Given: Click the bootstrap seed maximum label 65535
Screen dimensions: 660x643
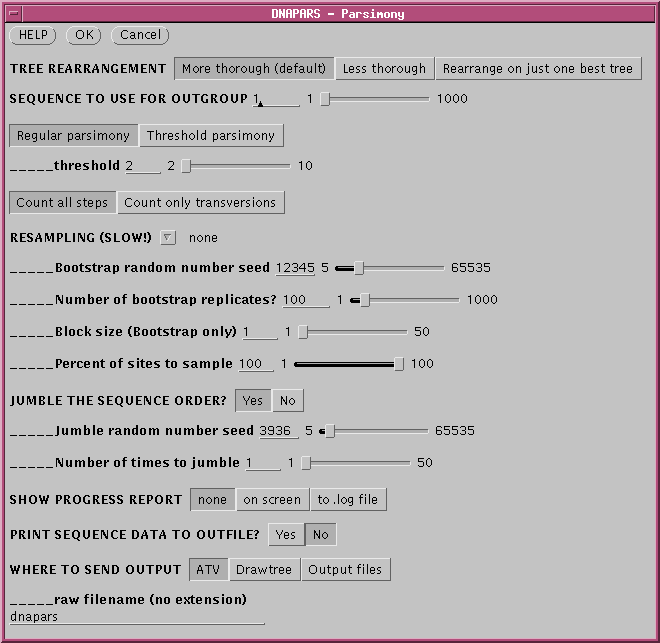Looking at the screenshot, I should 471,268.
